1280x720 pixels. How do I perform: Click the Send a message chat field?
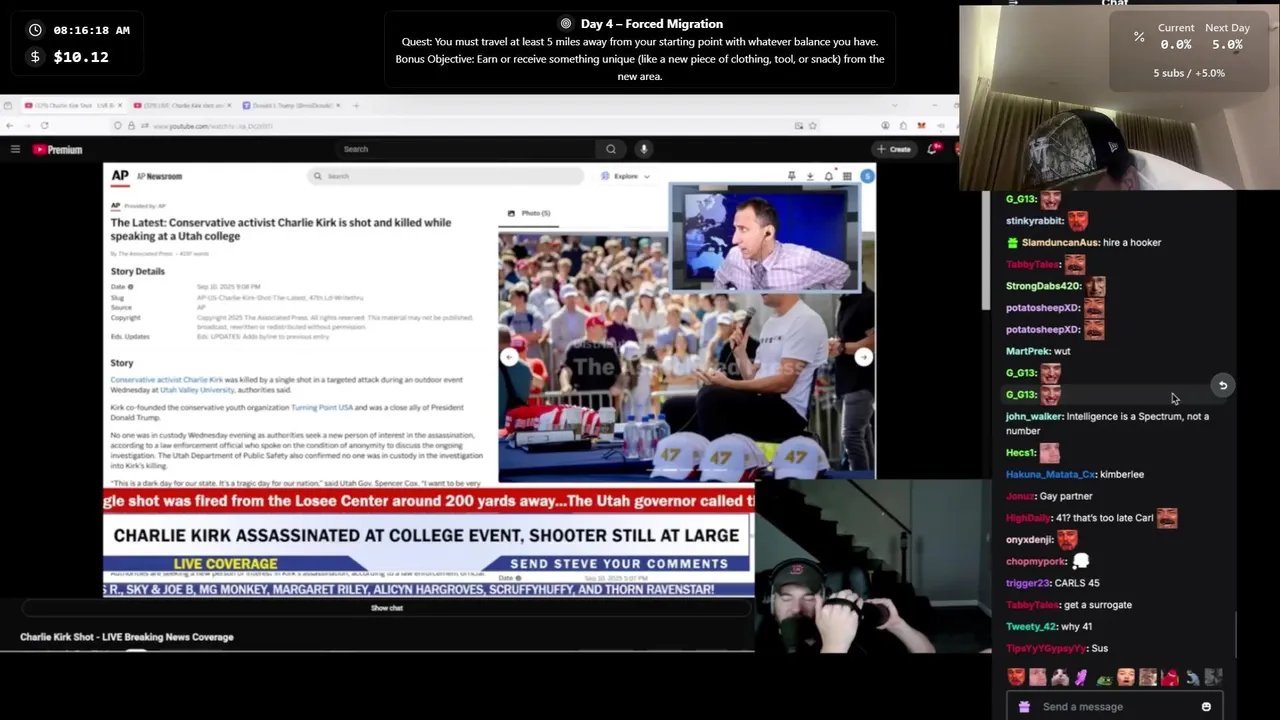[1115, 707]
